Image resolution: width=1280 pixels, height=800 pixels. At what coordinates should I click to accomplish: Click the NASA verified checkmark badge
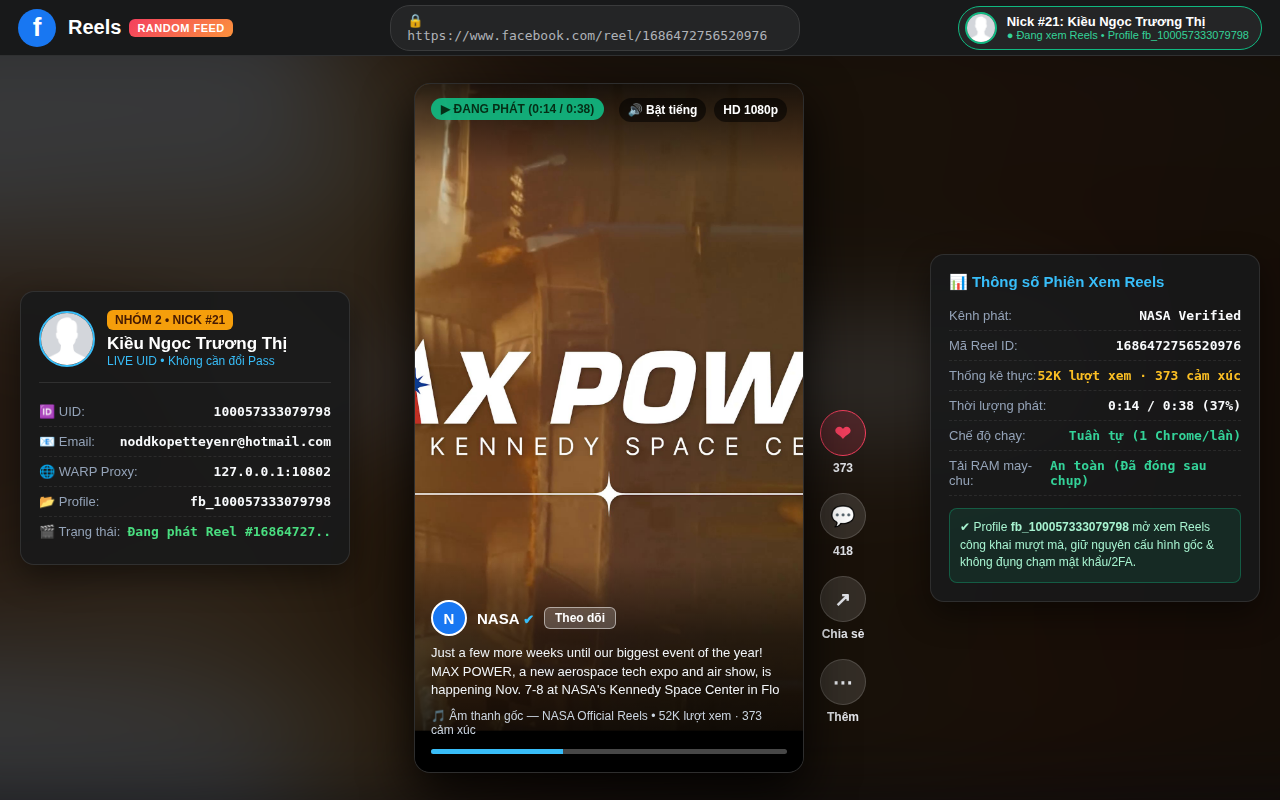[x=529, y=620]
